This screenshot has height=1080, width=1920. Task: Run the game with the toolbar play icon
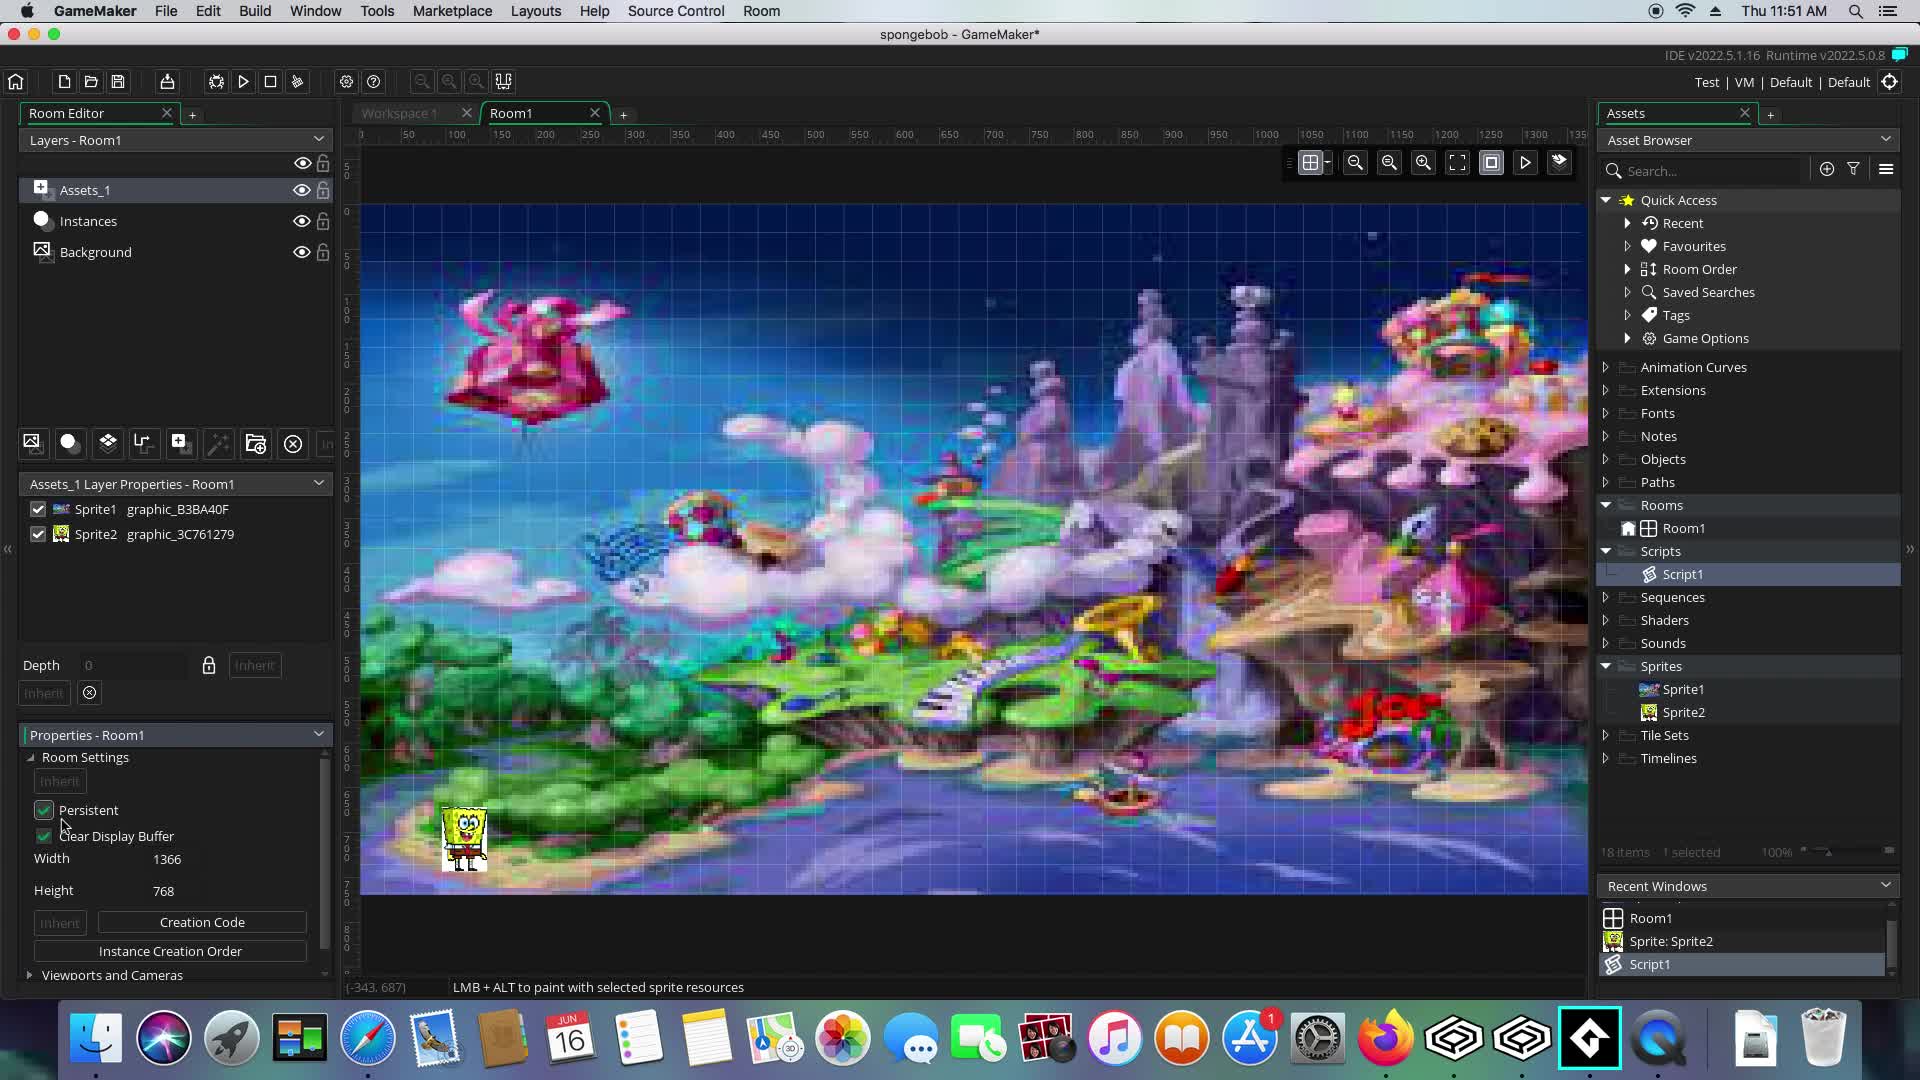243,82
